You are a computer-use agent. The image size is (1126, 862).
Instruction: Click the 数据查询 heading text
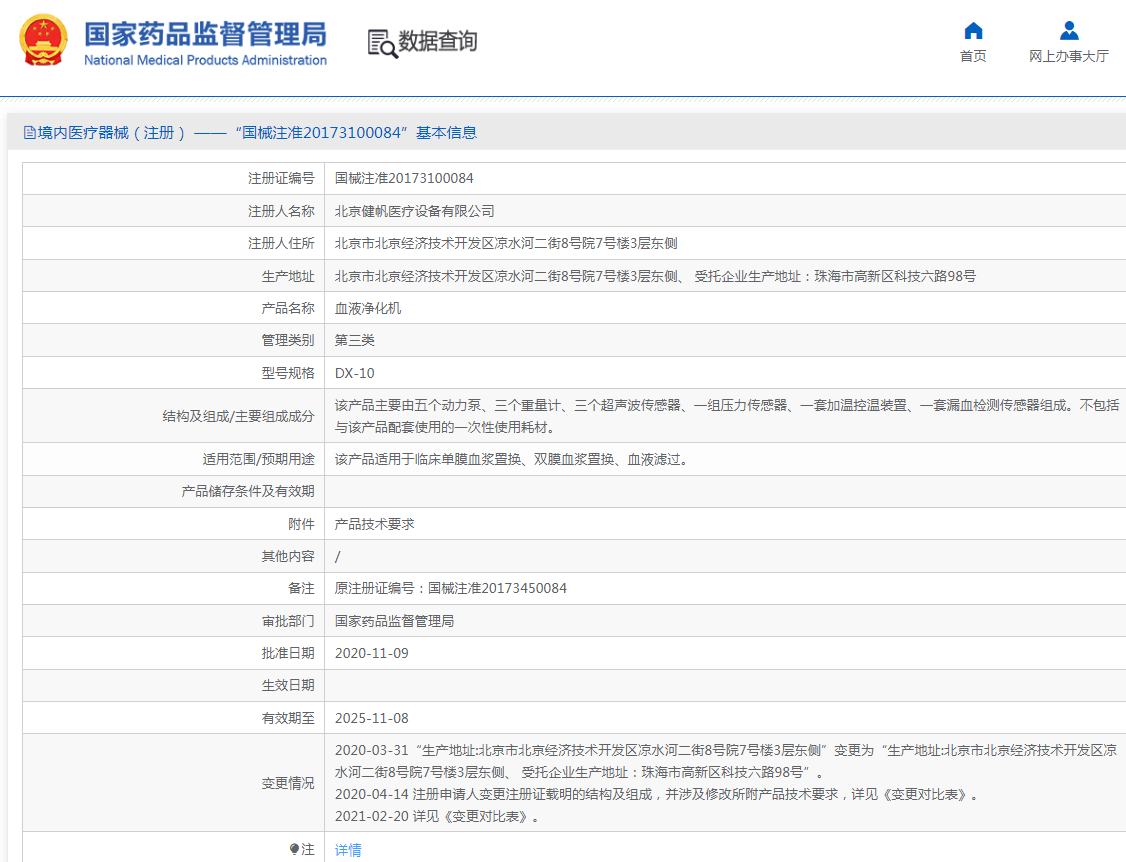click(x=438, y=41)
